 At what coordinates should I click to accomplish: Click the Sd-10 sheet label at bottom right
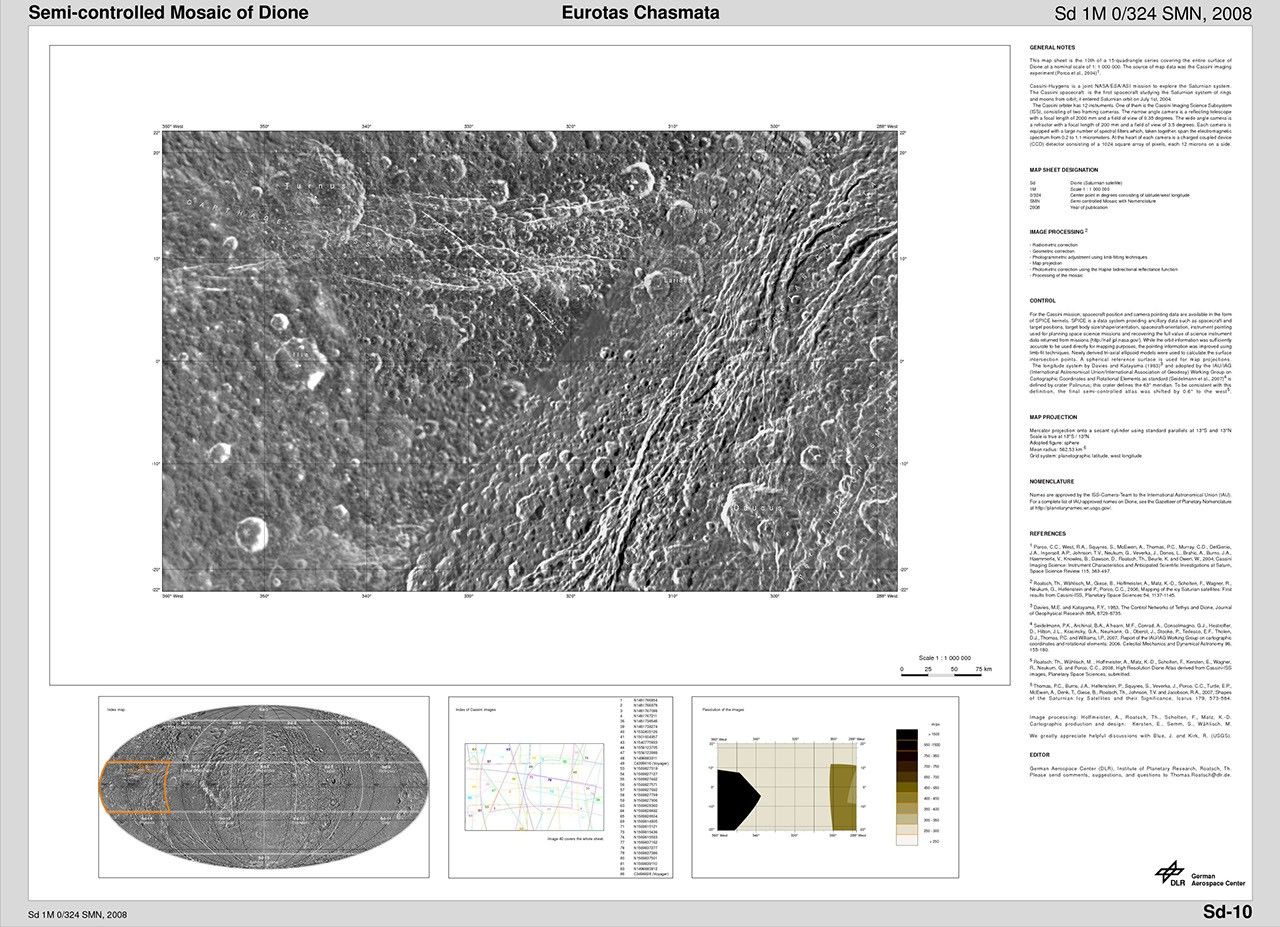pyautogui.click(x=1226, y=911)
